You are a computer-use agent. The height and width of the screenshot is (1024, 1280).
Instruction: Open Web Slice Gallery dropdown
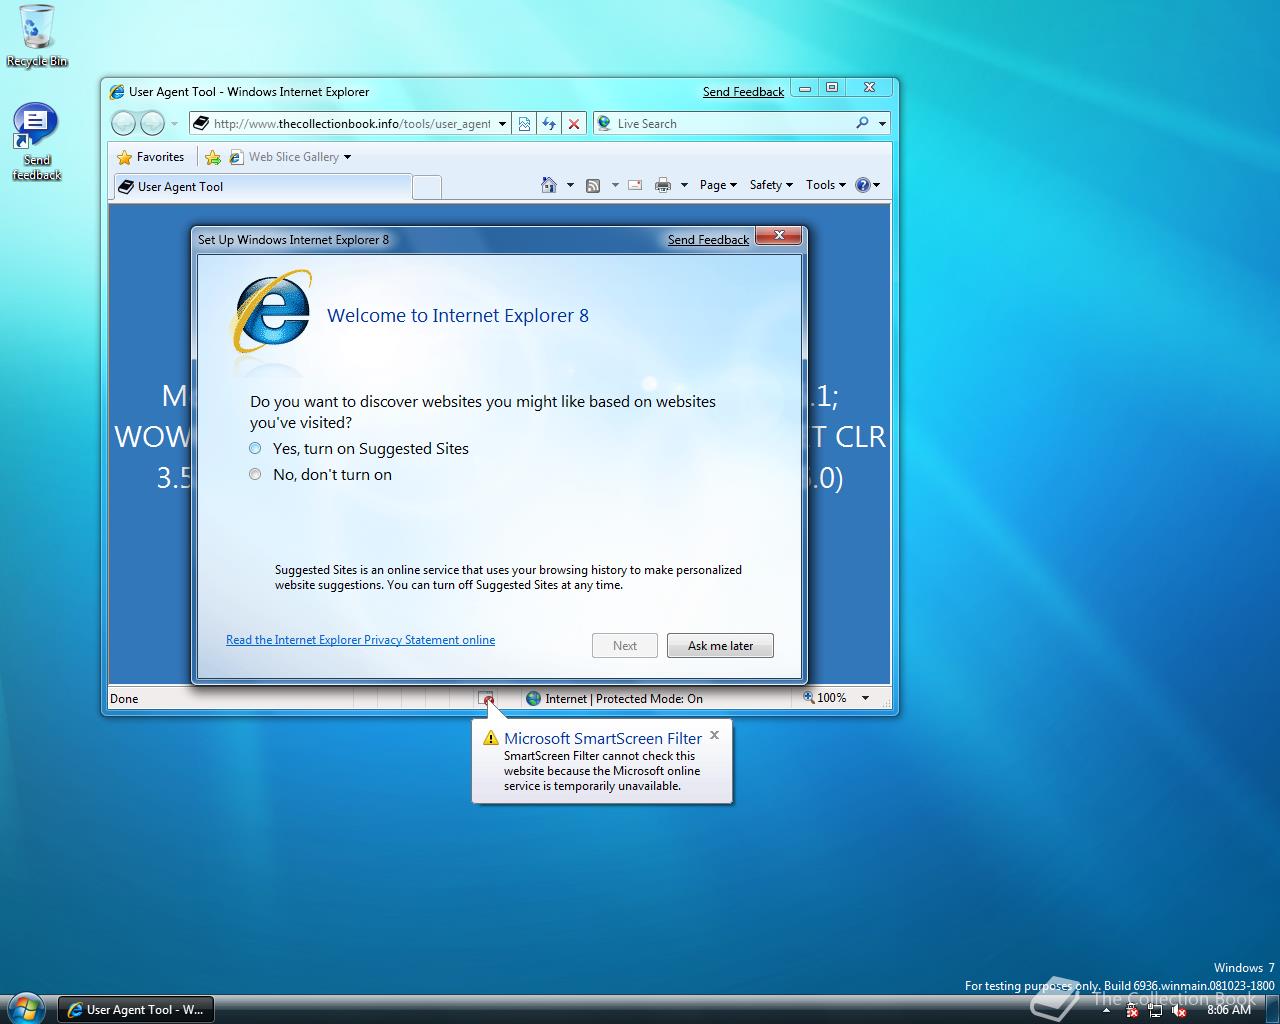(x=290, y=157)
